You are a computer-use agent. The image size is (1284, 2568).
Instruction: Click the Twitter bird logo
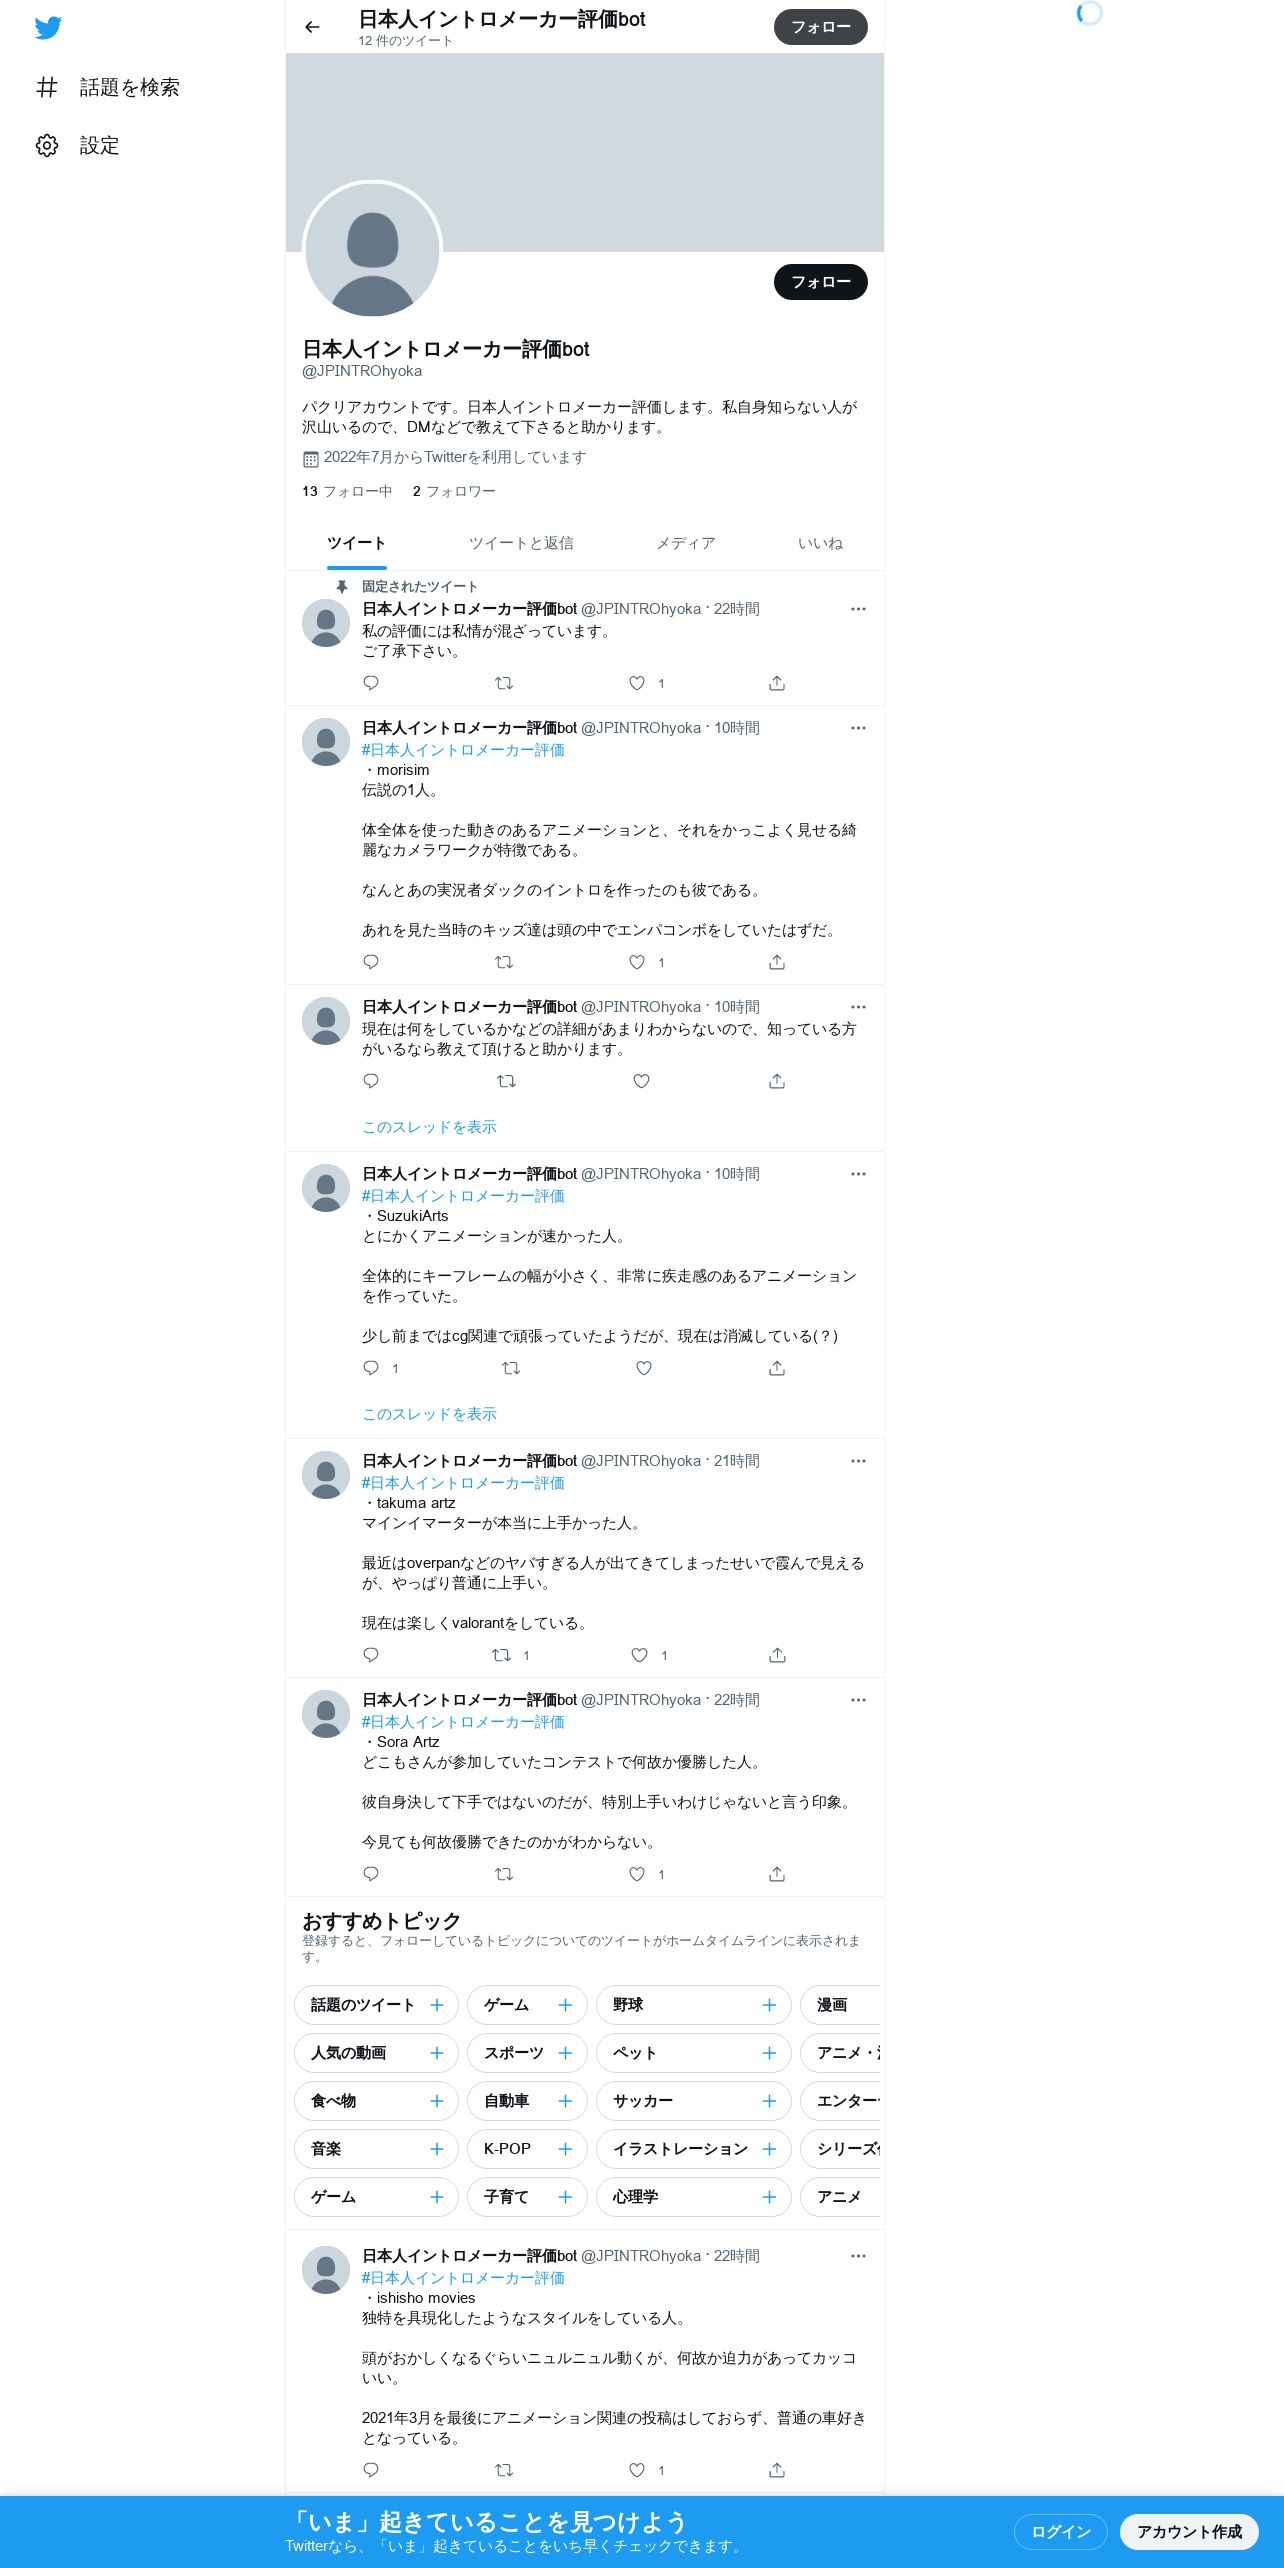(x=48, y=28)
